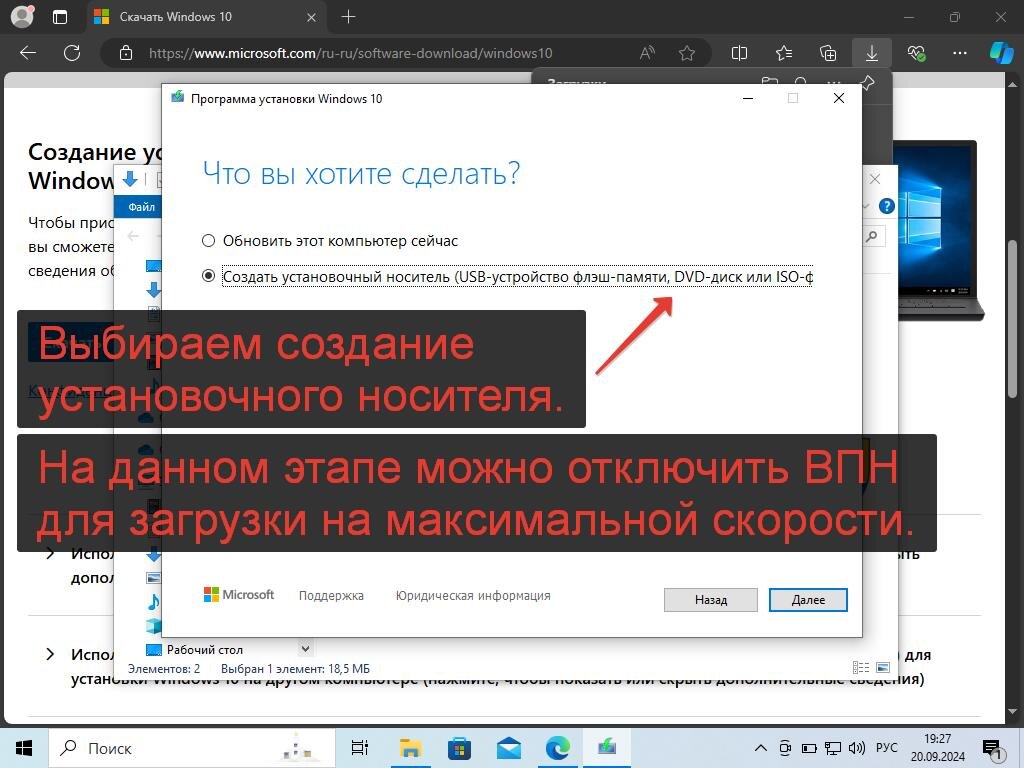Click the Назад button
The width and height of the screenshot is (1024, 768).
tap(711, 600)
